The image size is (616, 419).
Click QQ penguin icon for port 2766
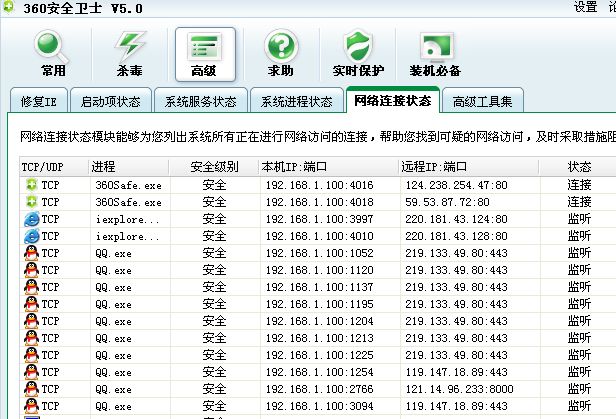[31, 389]
